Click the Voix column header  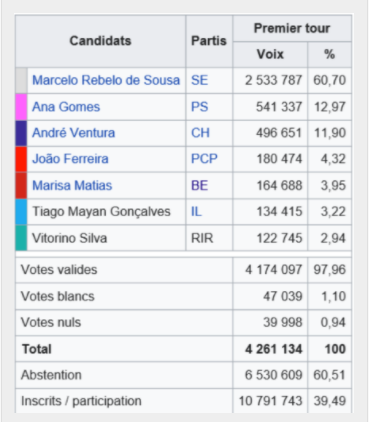click(270, 54)
